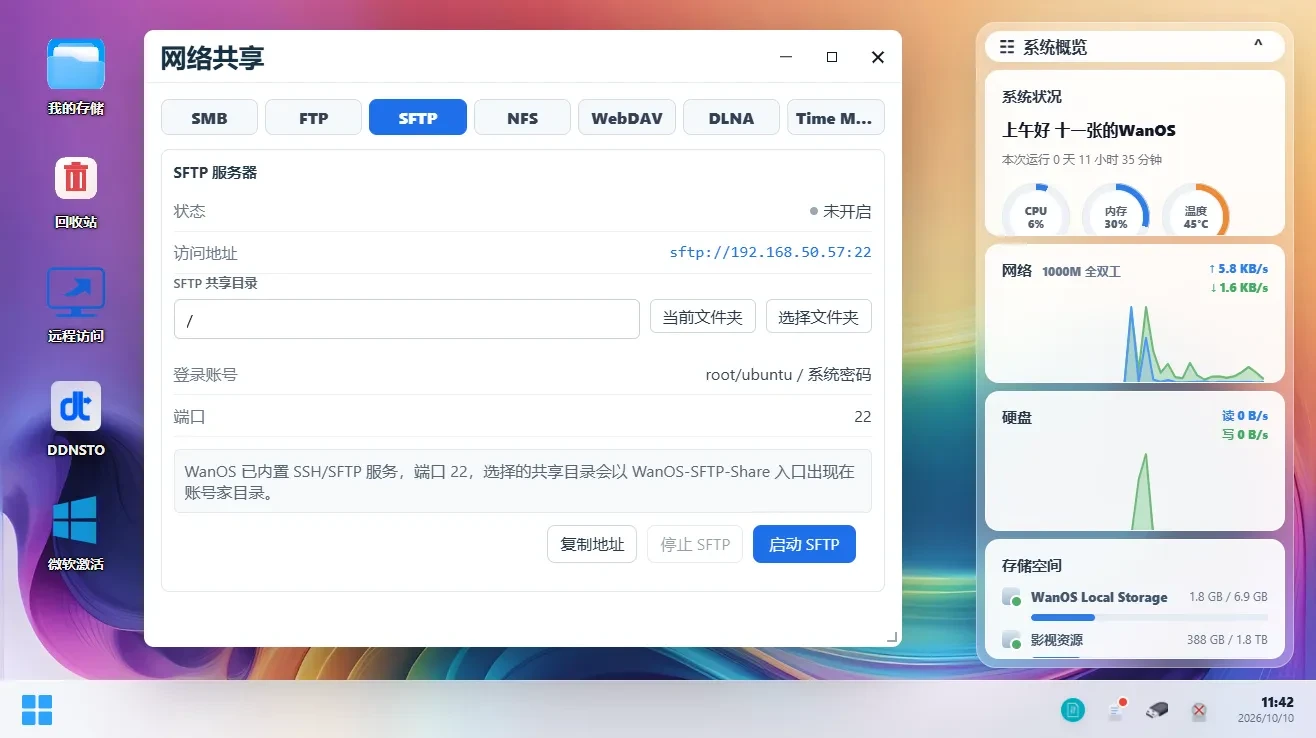Click the 网络共享 window title
The image size is (1316, 738).
click(212, 58)
